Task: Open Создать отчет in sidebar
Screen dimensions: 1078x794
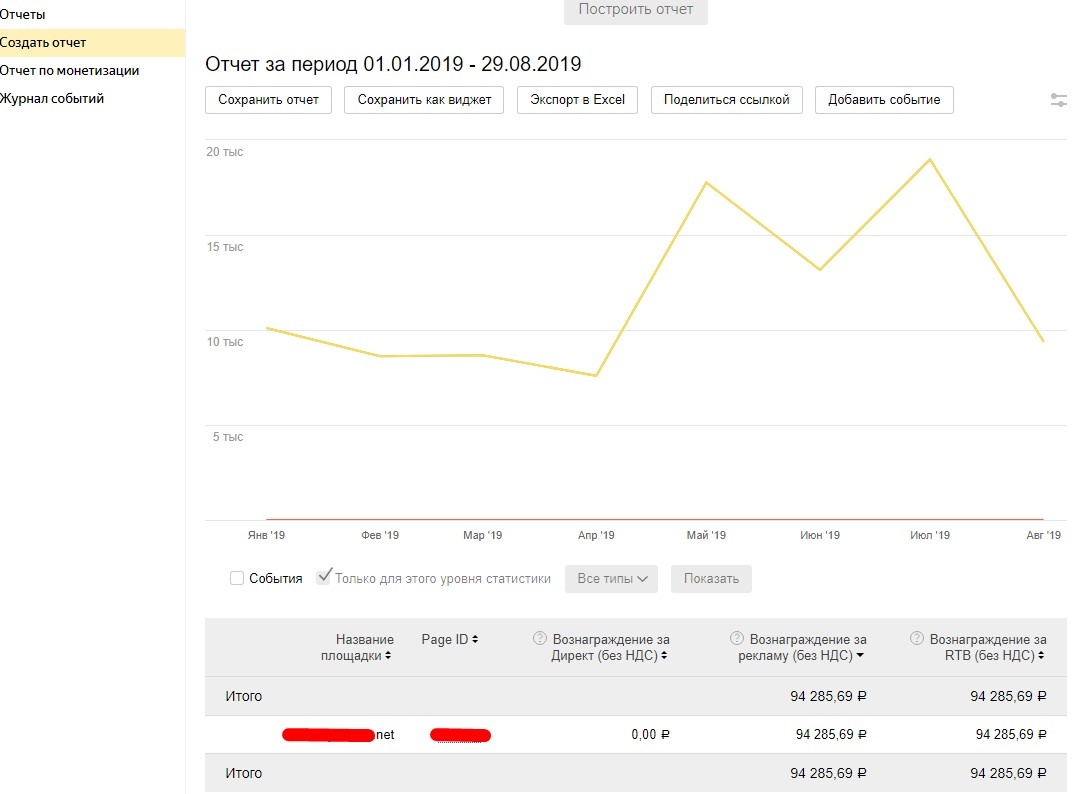Action: (x=43, y=43)
